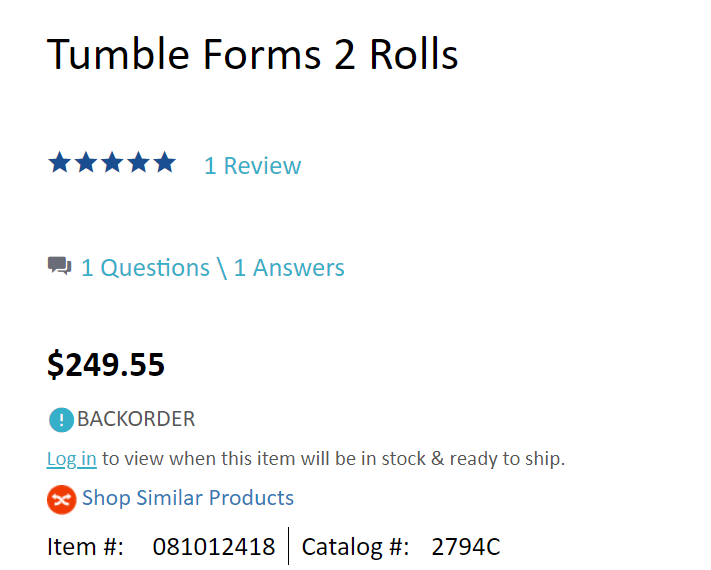
Task: Open Shop Similar Products link
Action: 188,498
